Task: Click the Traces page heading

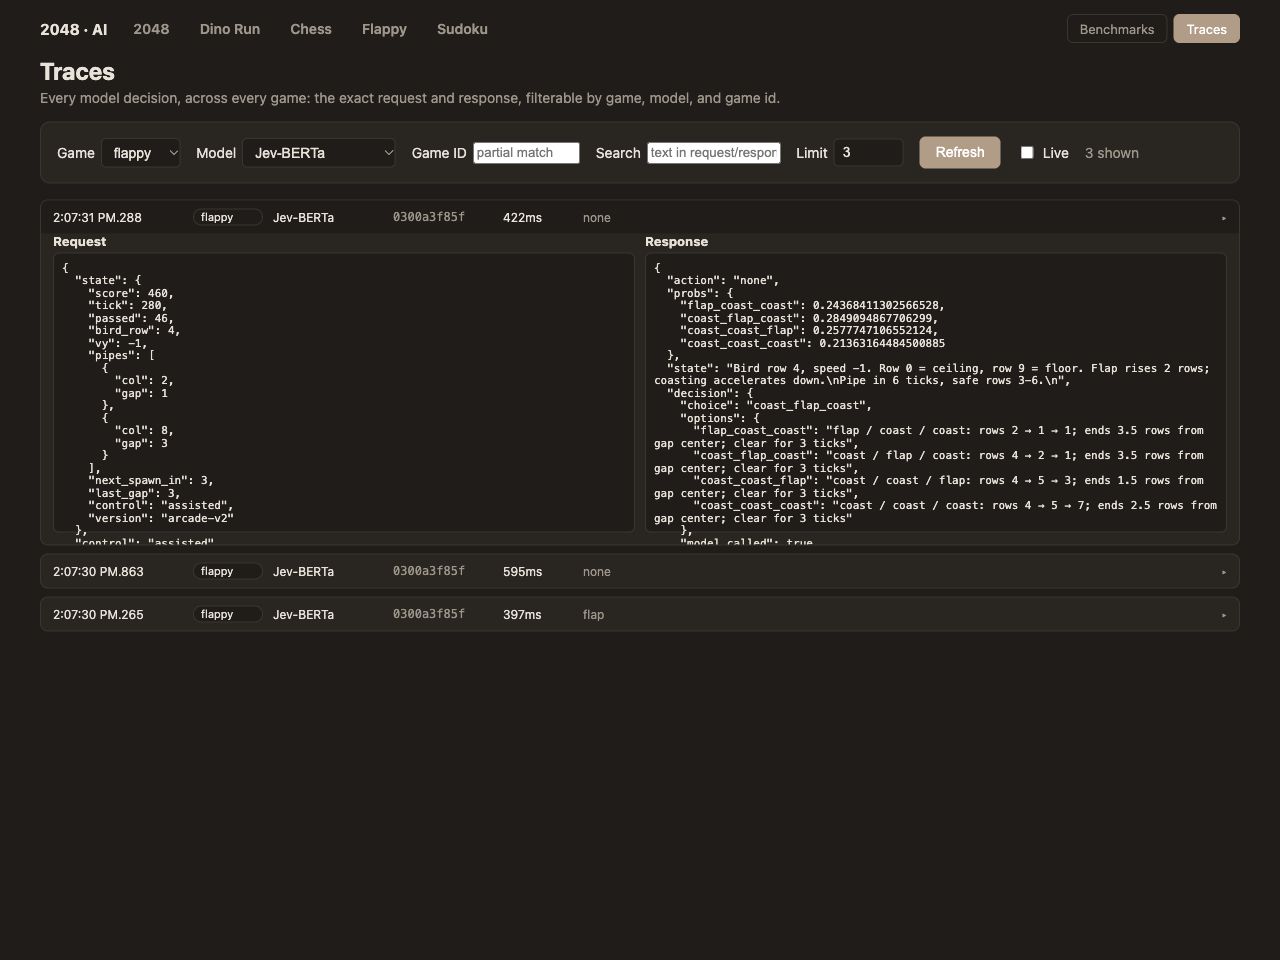Action: click(77, 72)
